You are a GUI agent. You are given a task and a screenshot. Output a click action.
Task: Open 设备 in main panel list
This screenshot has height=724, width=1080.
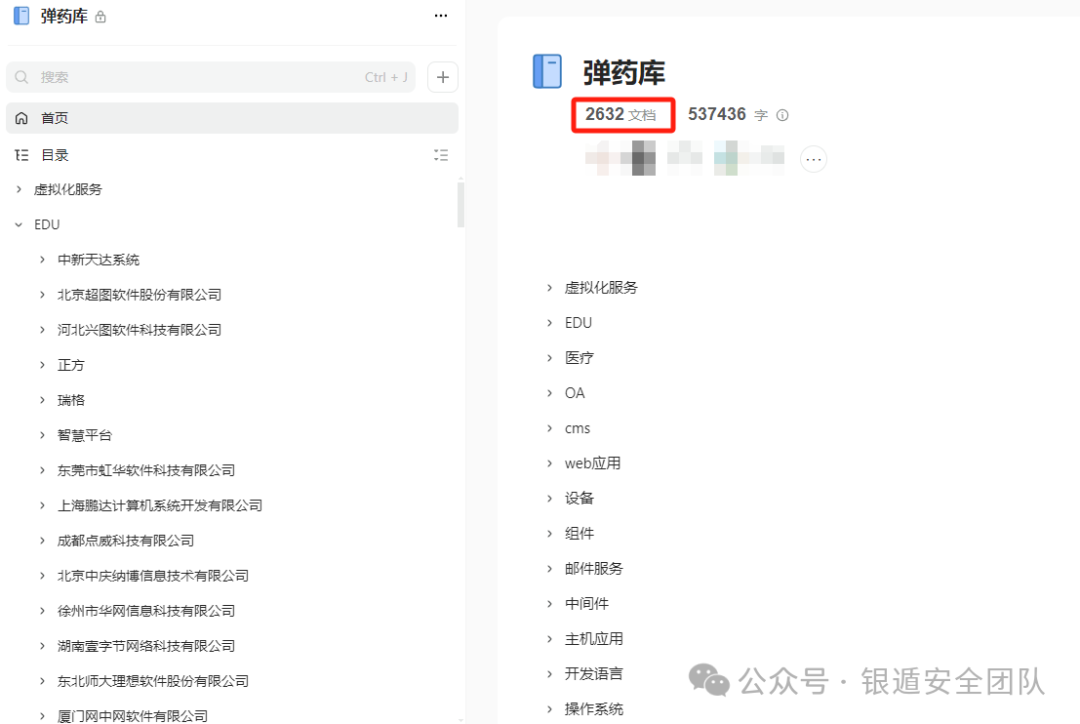pos(579,499)
